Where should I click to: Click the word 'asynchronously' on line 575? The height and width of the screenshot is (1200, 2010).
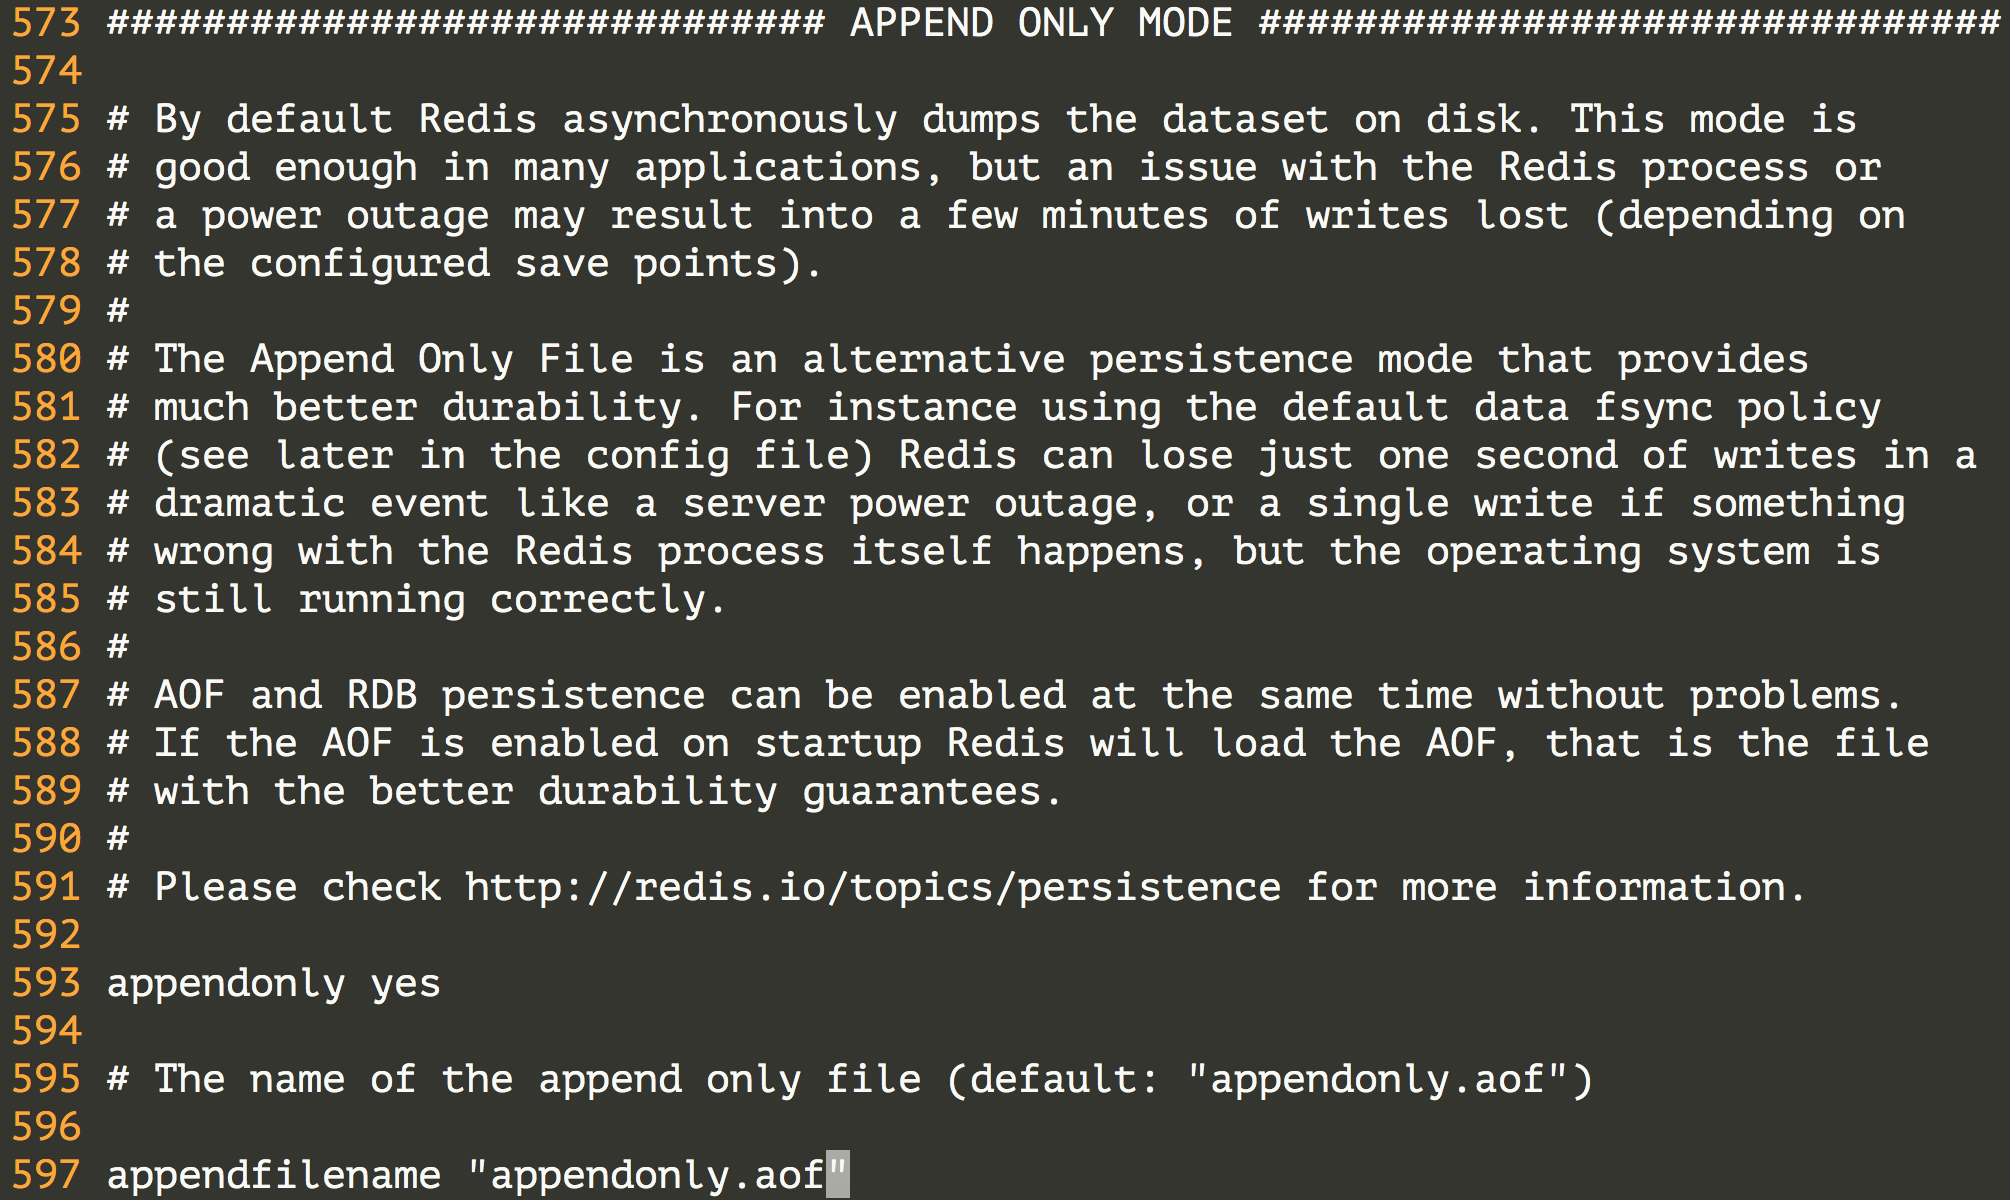[x=730, y=119]
